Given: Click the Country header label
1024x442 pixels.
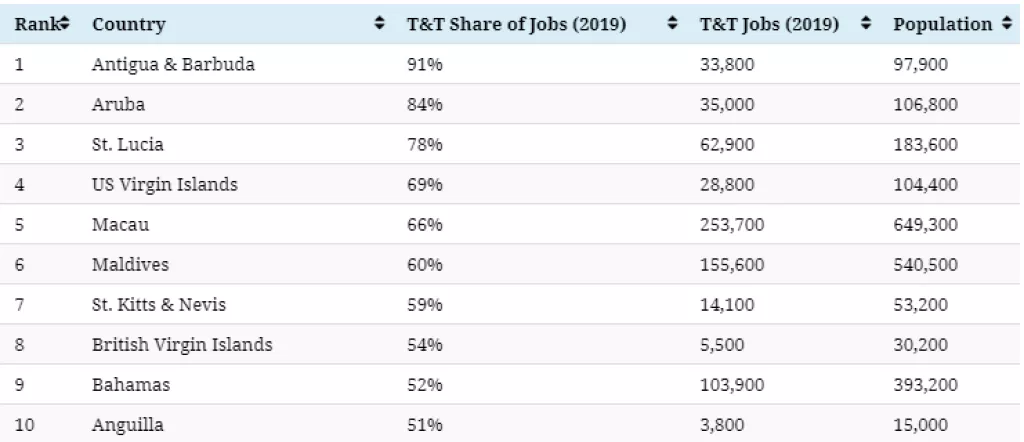Looking at the screenshot, I should coord(129,24).
